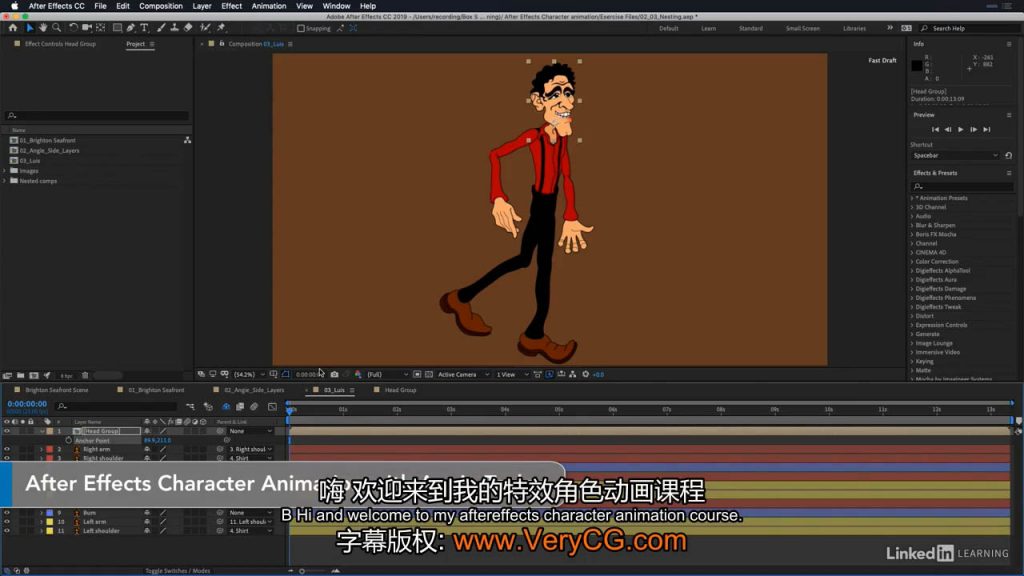Select the Selection (arrow) tool
The image size is (1024, 576).
coord(29,28)
